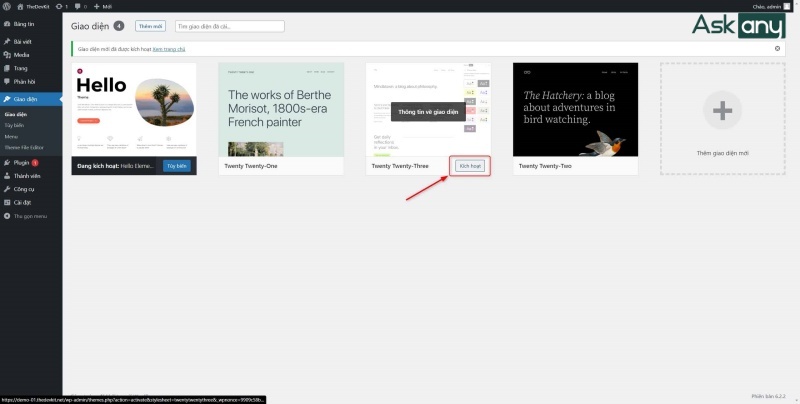Click the admin avatar in top bar
Screen dimensions: 800x404
(x=787, y=7)
